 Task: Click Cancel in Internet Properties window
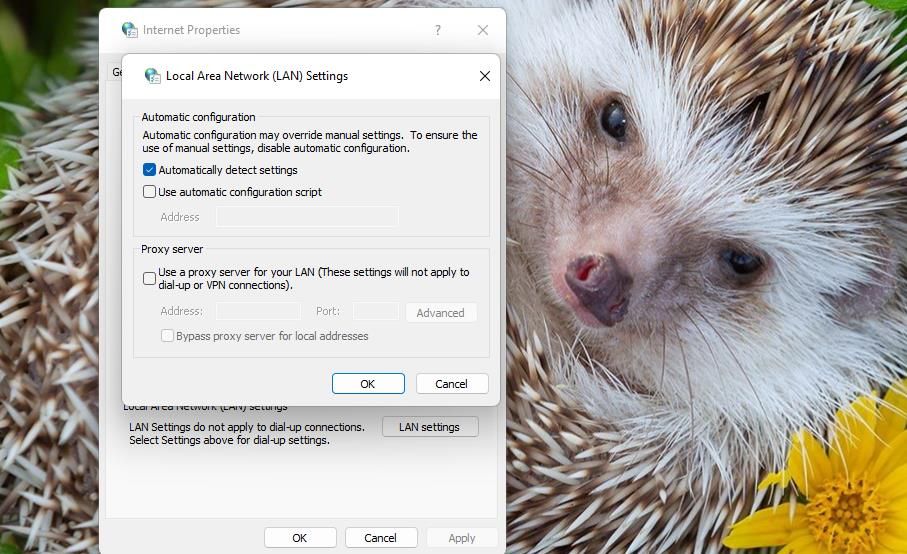[x=380, y=538]
